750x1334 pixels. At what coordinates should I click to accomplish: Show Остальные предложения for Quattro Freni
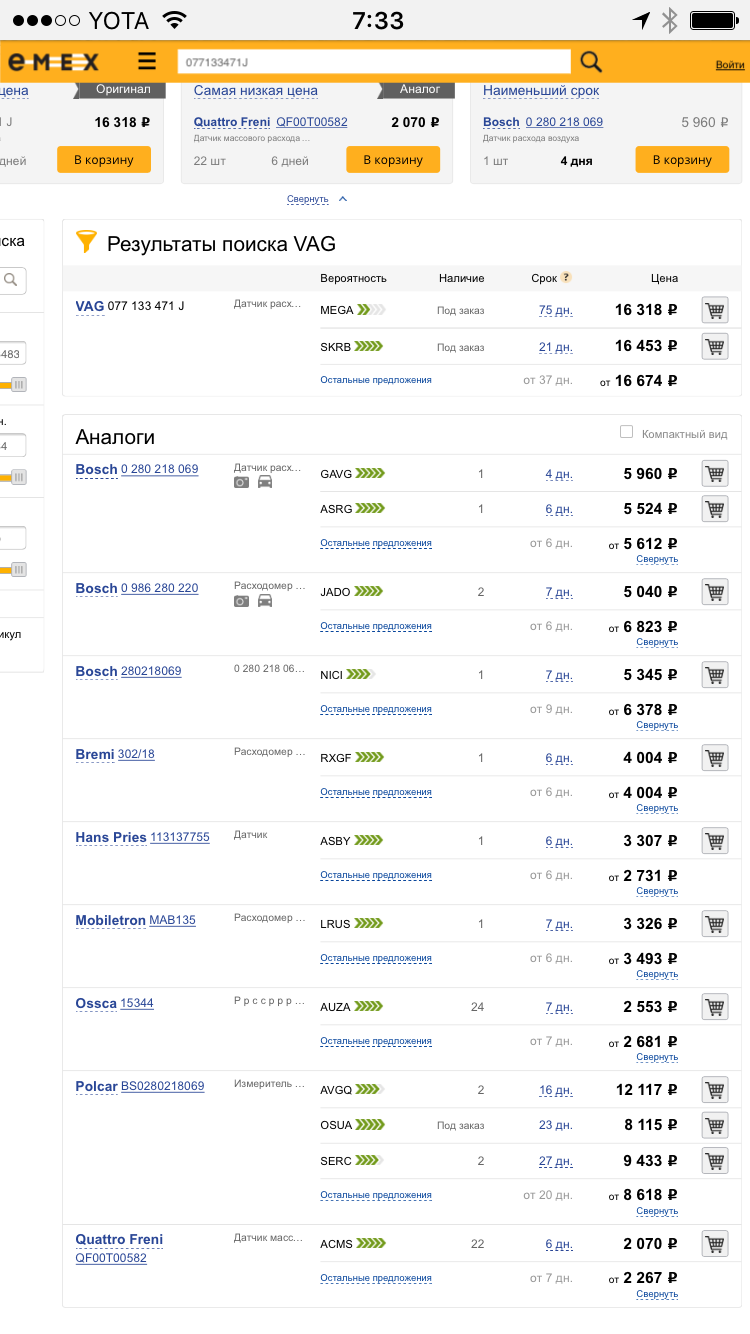coord(376,1278)
